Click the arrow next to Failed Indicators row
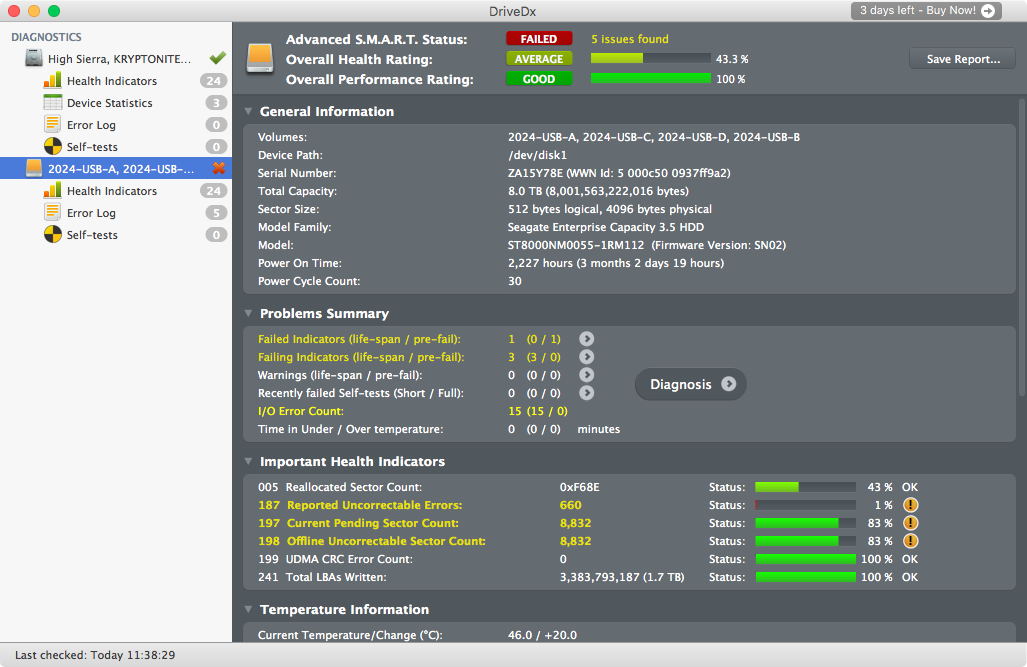The width and height of the screenshot is (1027, 667). pyautogui.click(x=586, y=339)
